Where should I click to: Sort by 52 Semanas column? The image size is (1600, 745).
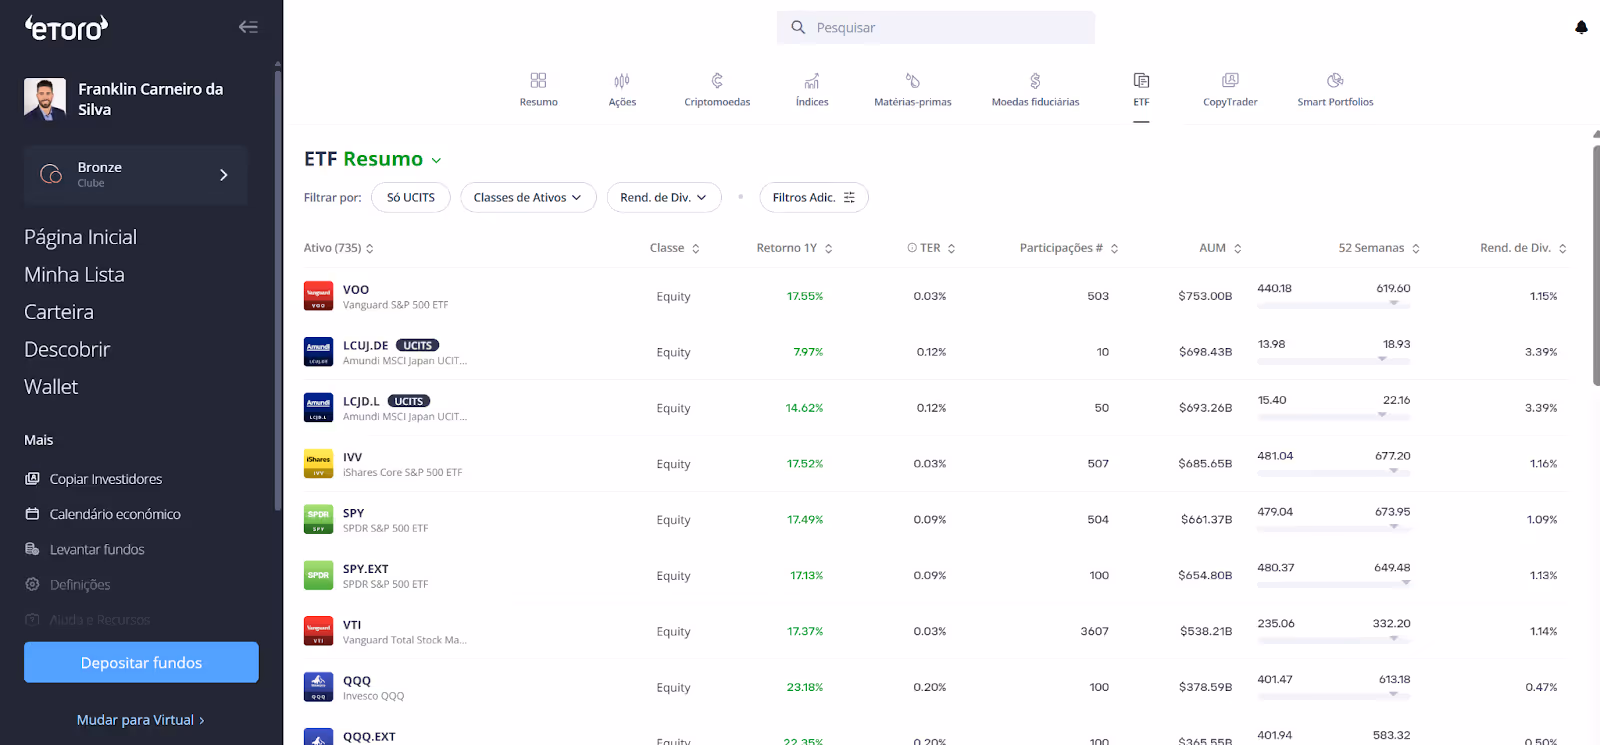coord(1379,248)
